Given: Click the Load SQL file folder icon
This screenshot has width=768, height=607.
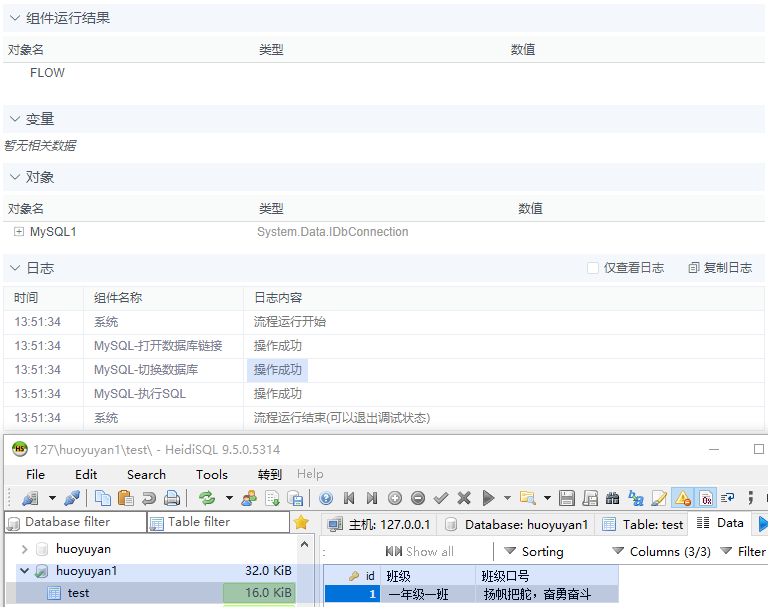Looking at the screenshot, I should point(528,498).
